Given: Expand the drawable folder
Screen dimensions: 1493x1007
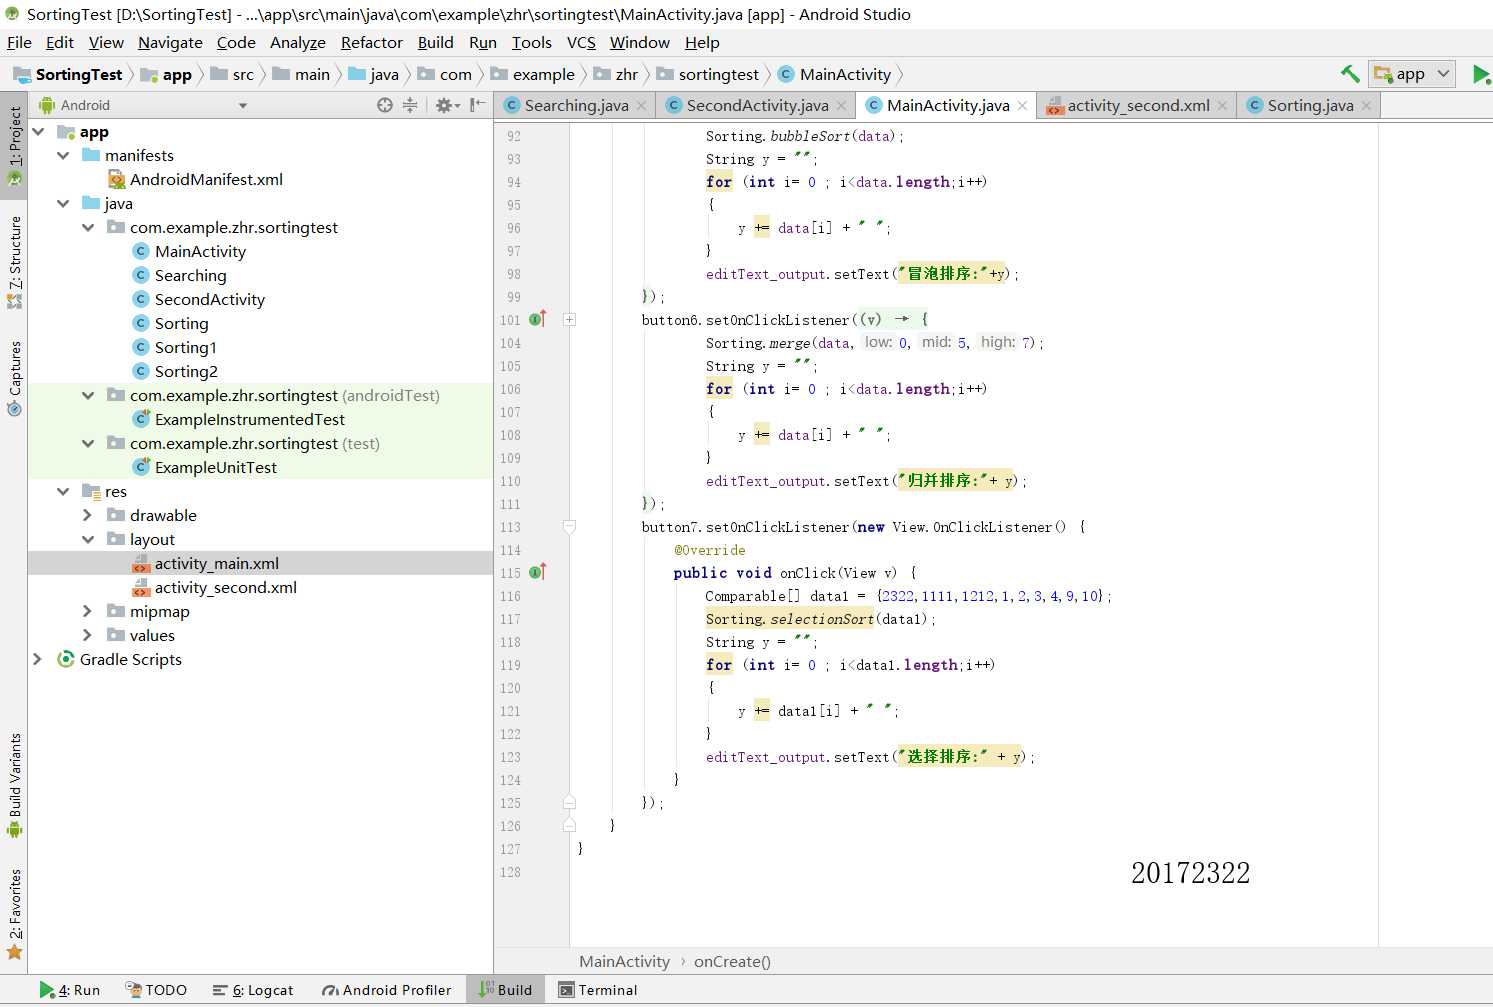Looking at the screenshot, I should tap(88, 516).
